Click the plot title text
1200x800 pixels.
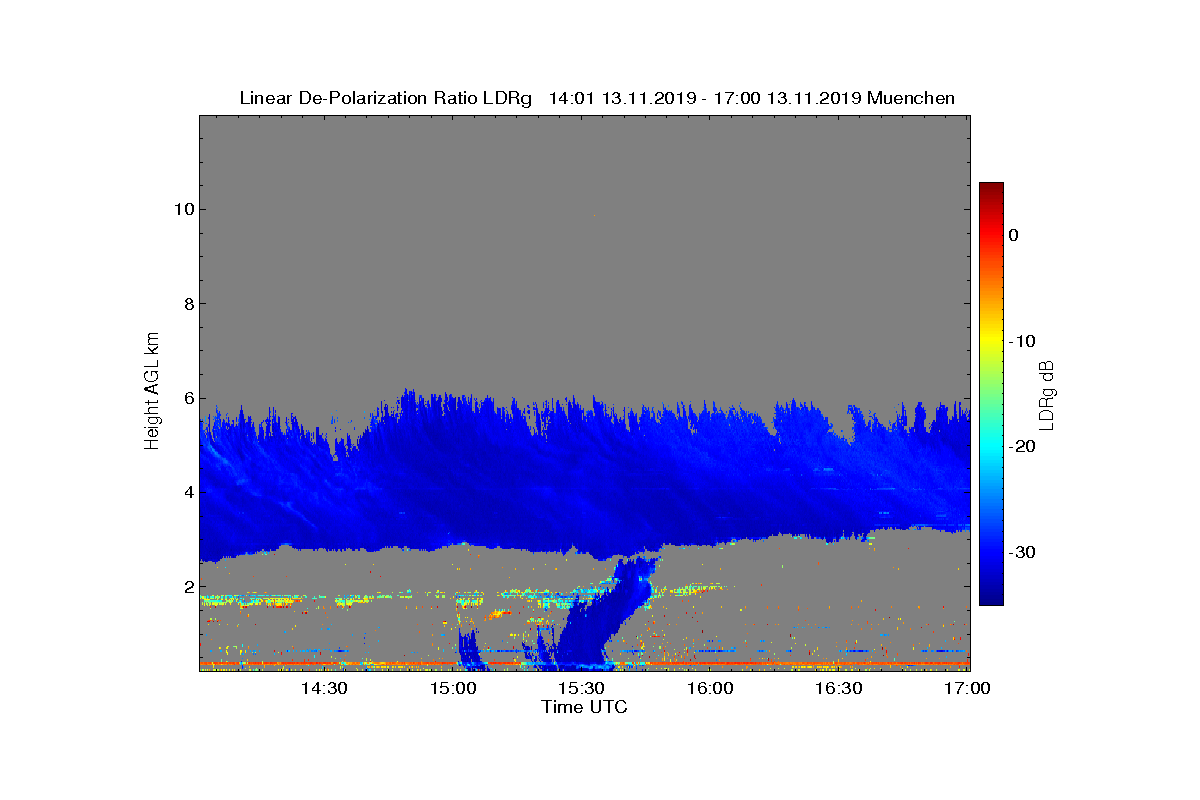(597, 98)
